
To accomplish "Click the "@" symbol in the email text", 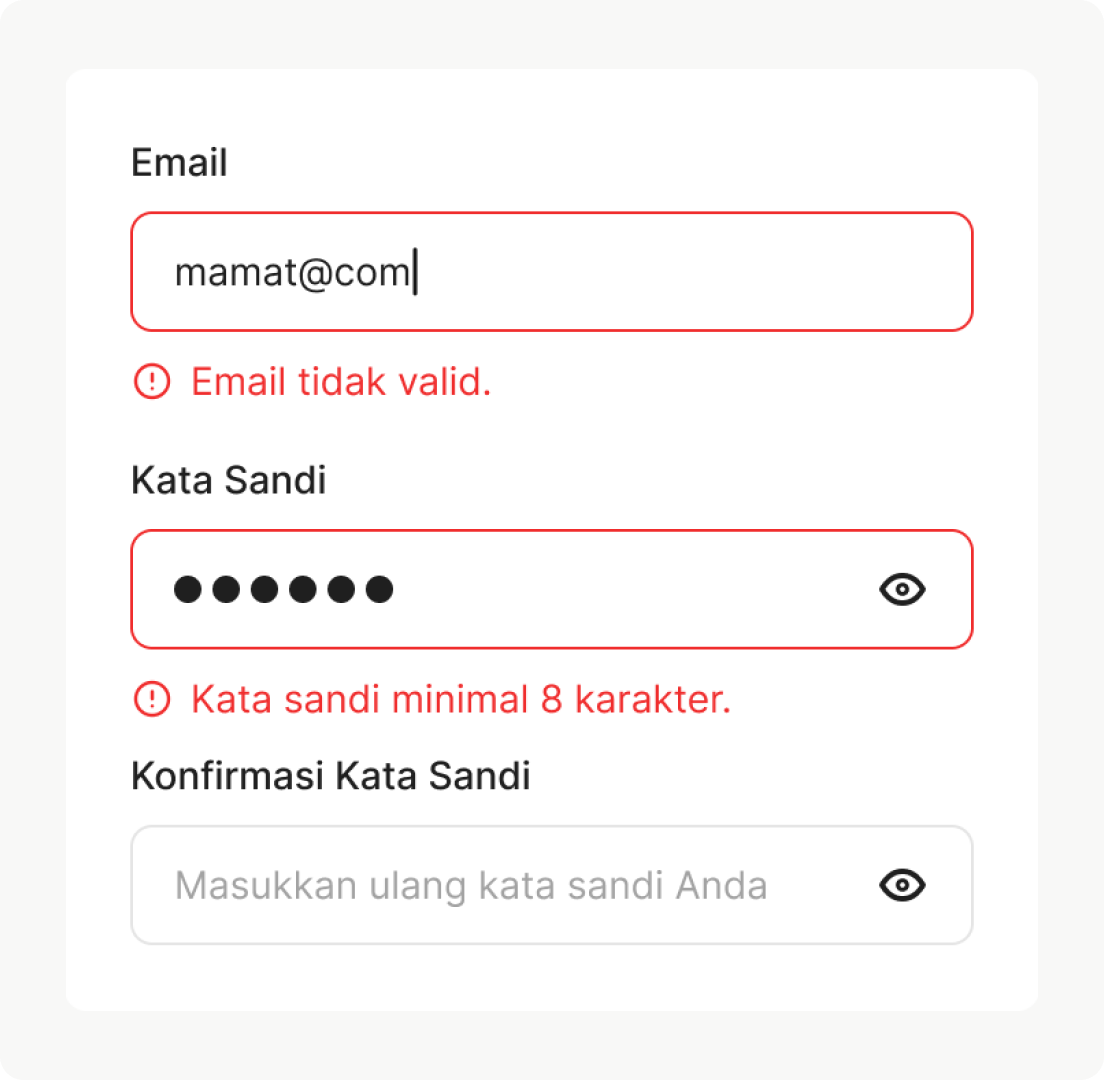I will coord(315,273).
